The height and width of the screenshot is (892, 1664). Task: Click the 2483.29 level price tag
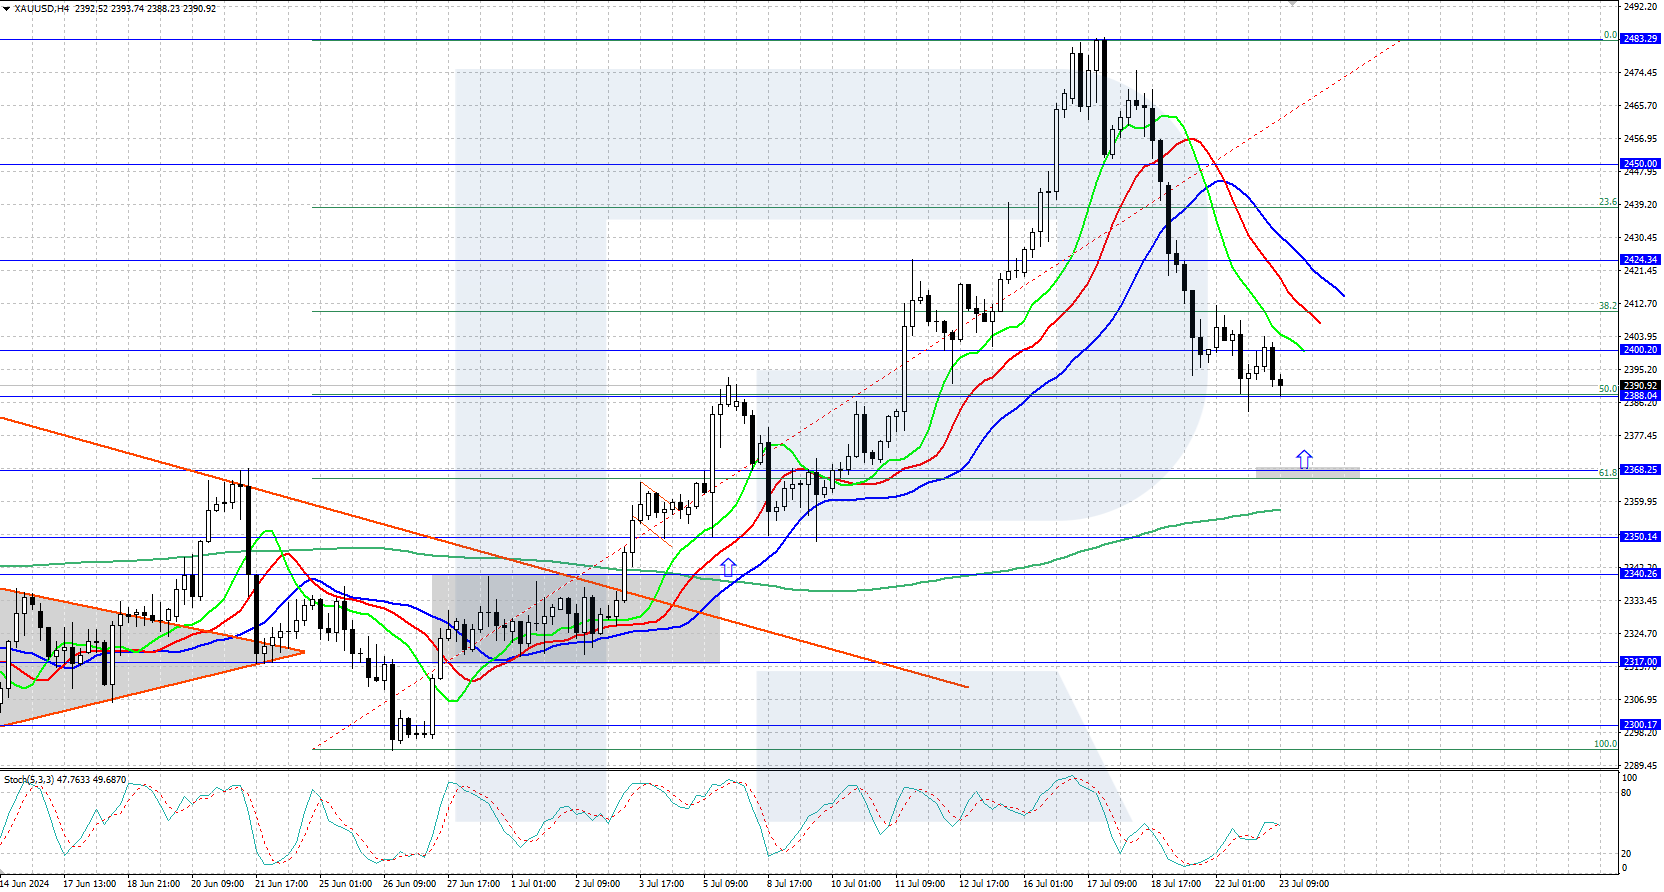point(1640,39)
